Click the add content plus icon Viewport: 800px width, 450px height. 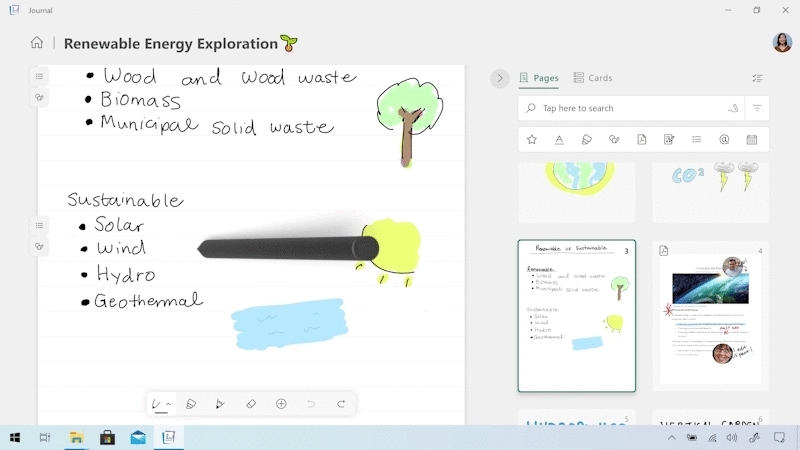point(281,404)
